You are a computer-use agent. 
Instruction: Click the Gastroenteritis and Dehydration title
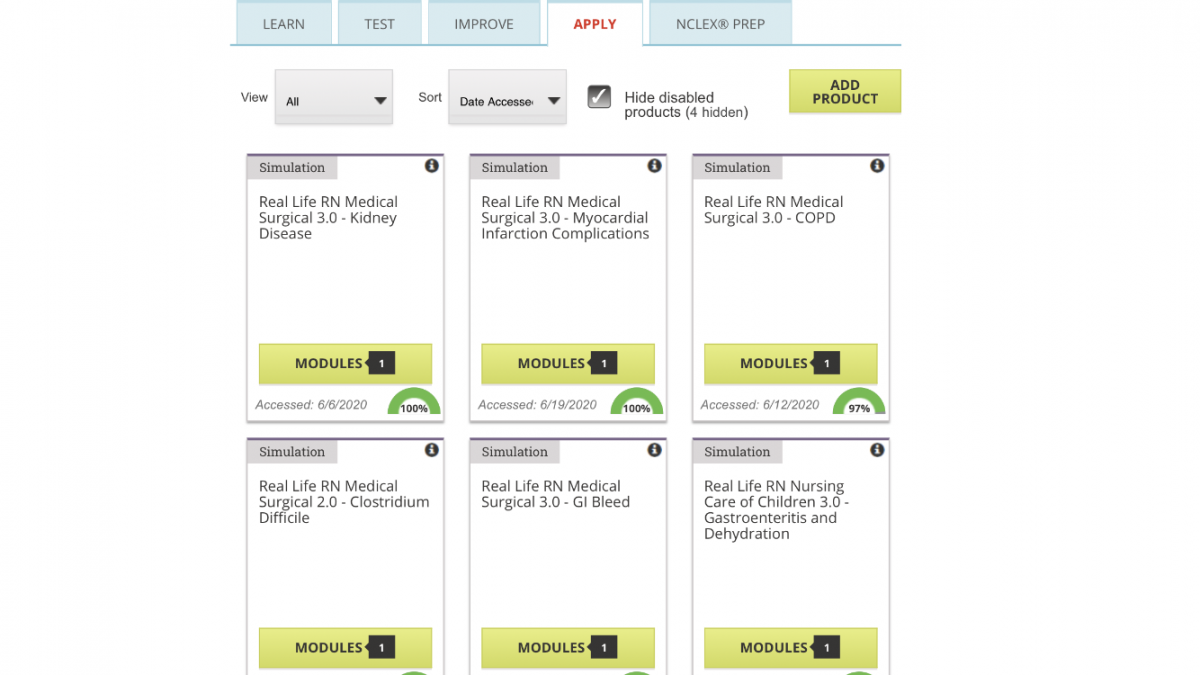(776, 510)
